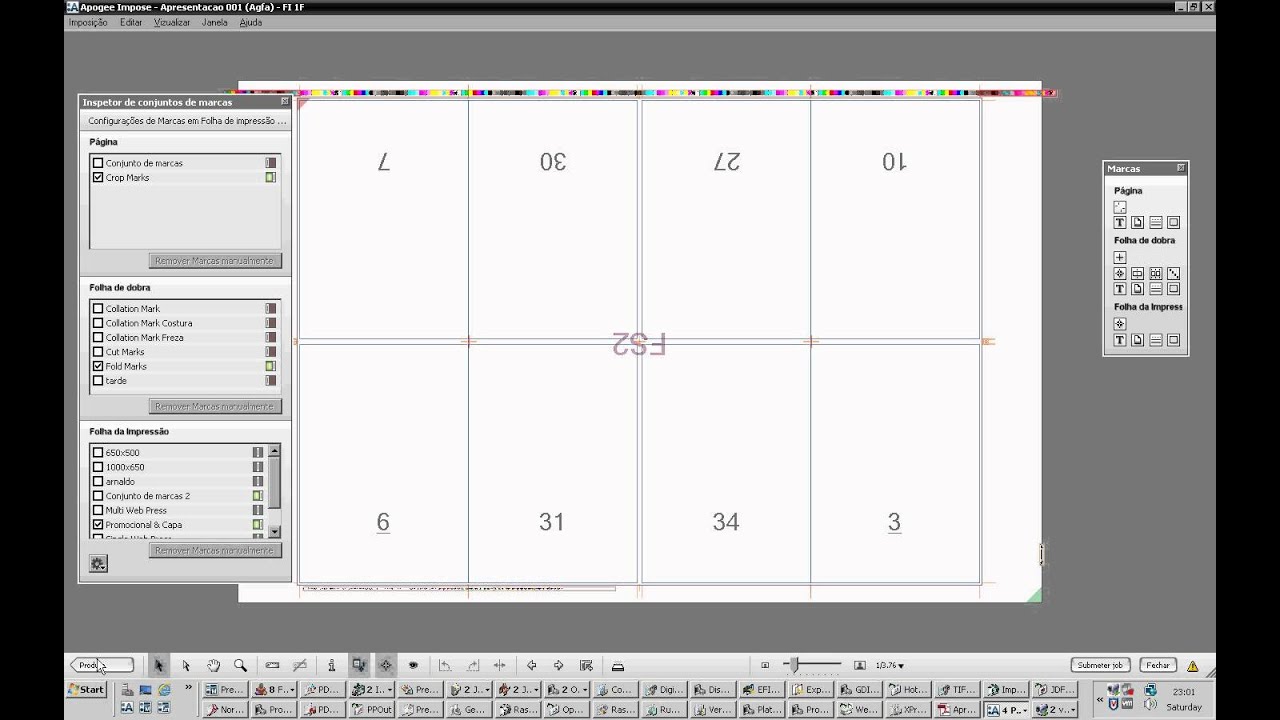Screen dimensions: 1280x720
Task: Open the Janela menu
Action: point(215,22)
